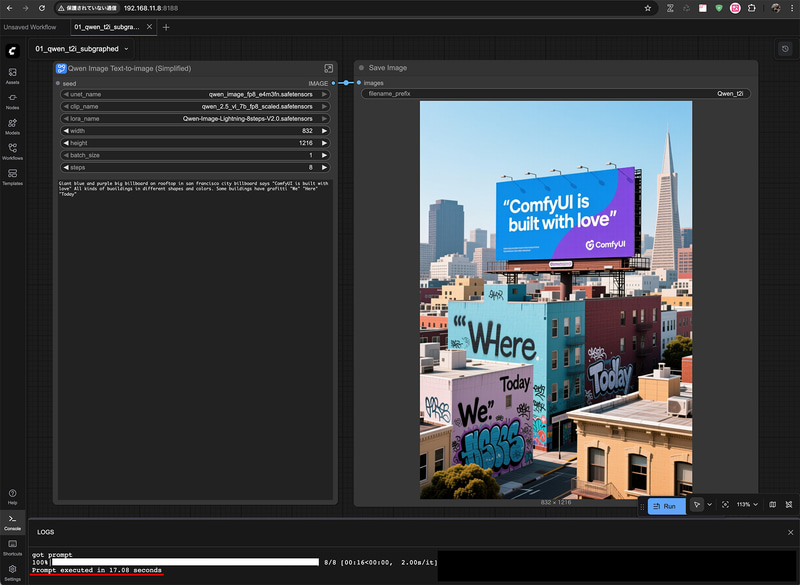
Task: Click the queue history icon
Action: point(785,48)
